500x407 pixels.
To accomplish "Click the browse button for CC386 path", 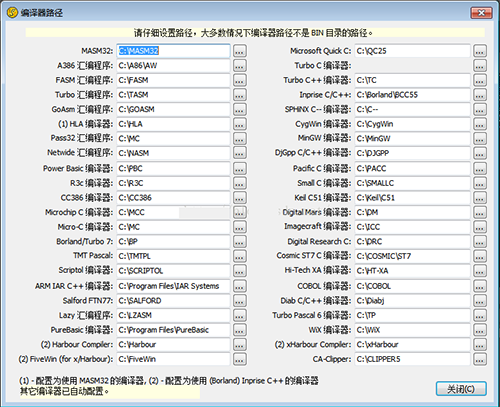I will (240, 198).
